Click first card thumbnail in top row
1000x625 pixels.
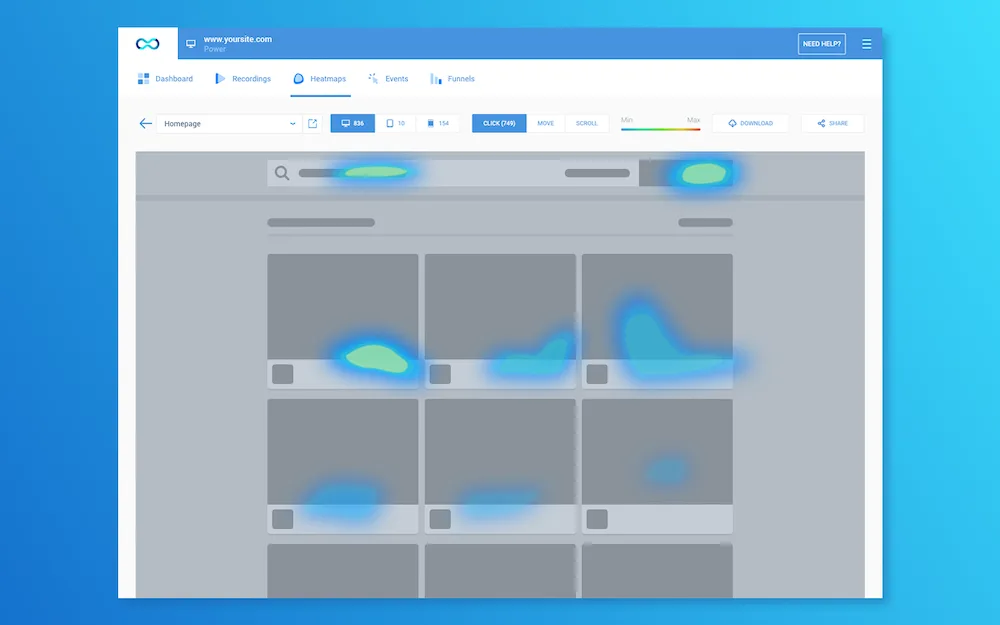[x=342, y=306]
